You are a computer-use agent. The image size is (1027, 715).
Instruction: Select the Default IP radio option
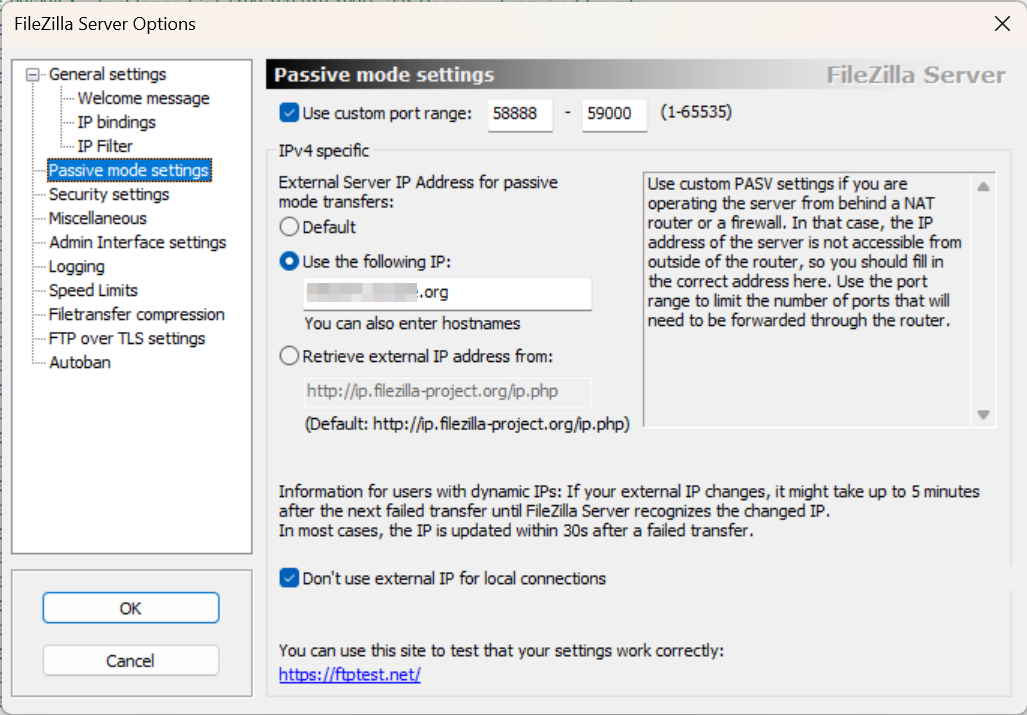tap(289, 227)
